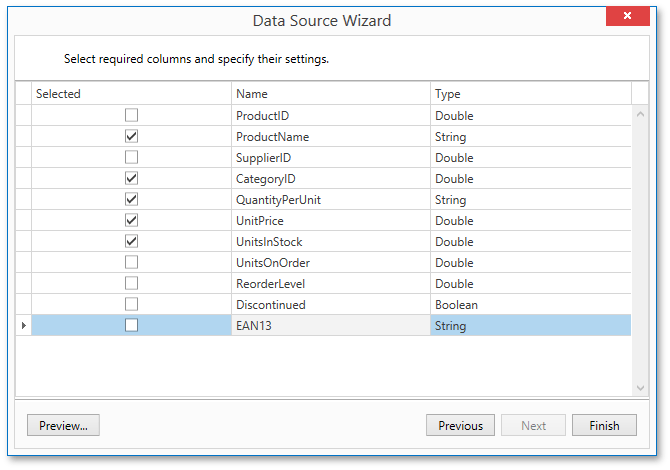This screenshot has height=470, width=670.
Task: Click the Boolean type cell for Discontinued
Action: (x=531, y=304)
